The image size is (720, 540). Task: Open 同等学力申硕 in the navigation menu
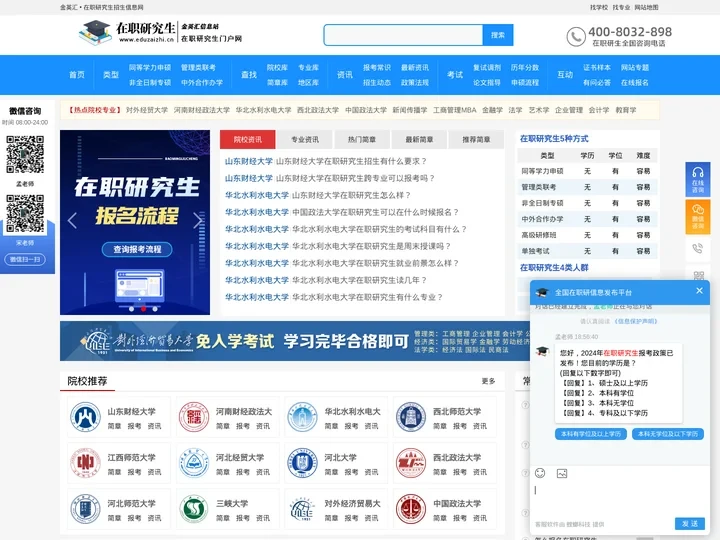pyautogui.click(x=150, y=68)
